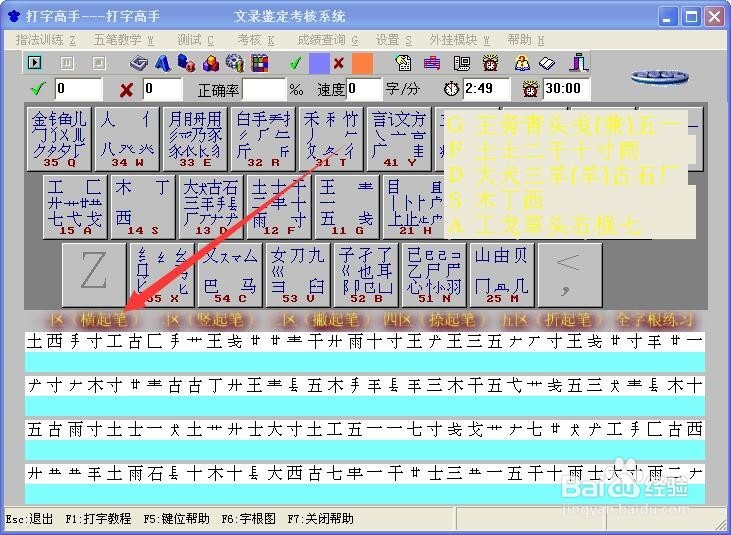The height and width of the screenshot is (535, 731).
Task: Open the 帮助 menu
Action: point(526,40)
